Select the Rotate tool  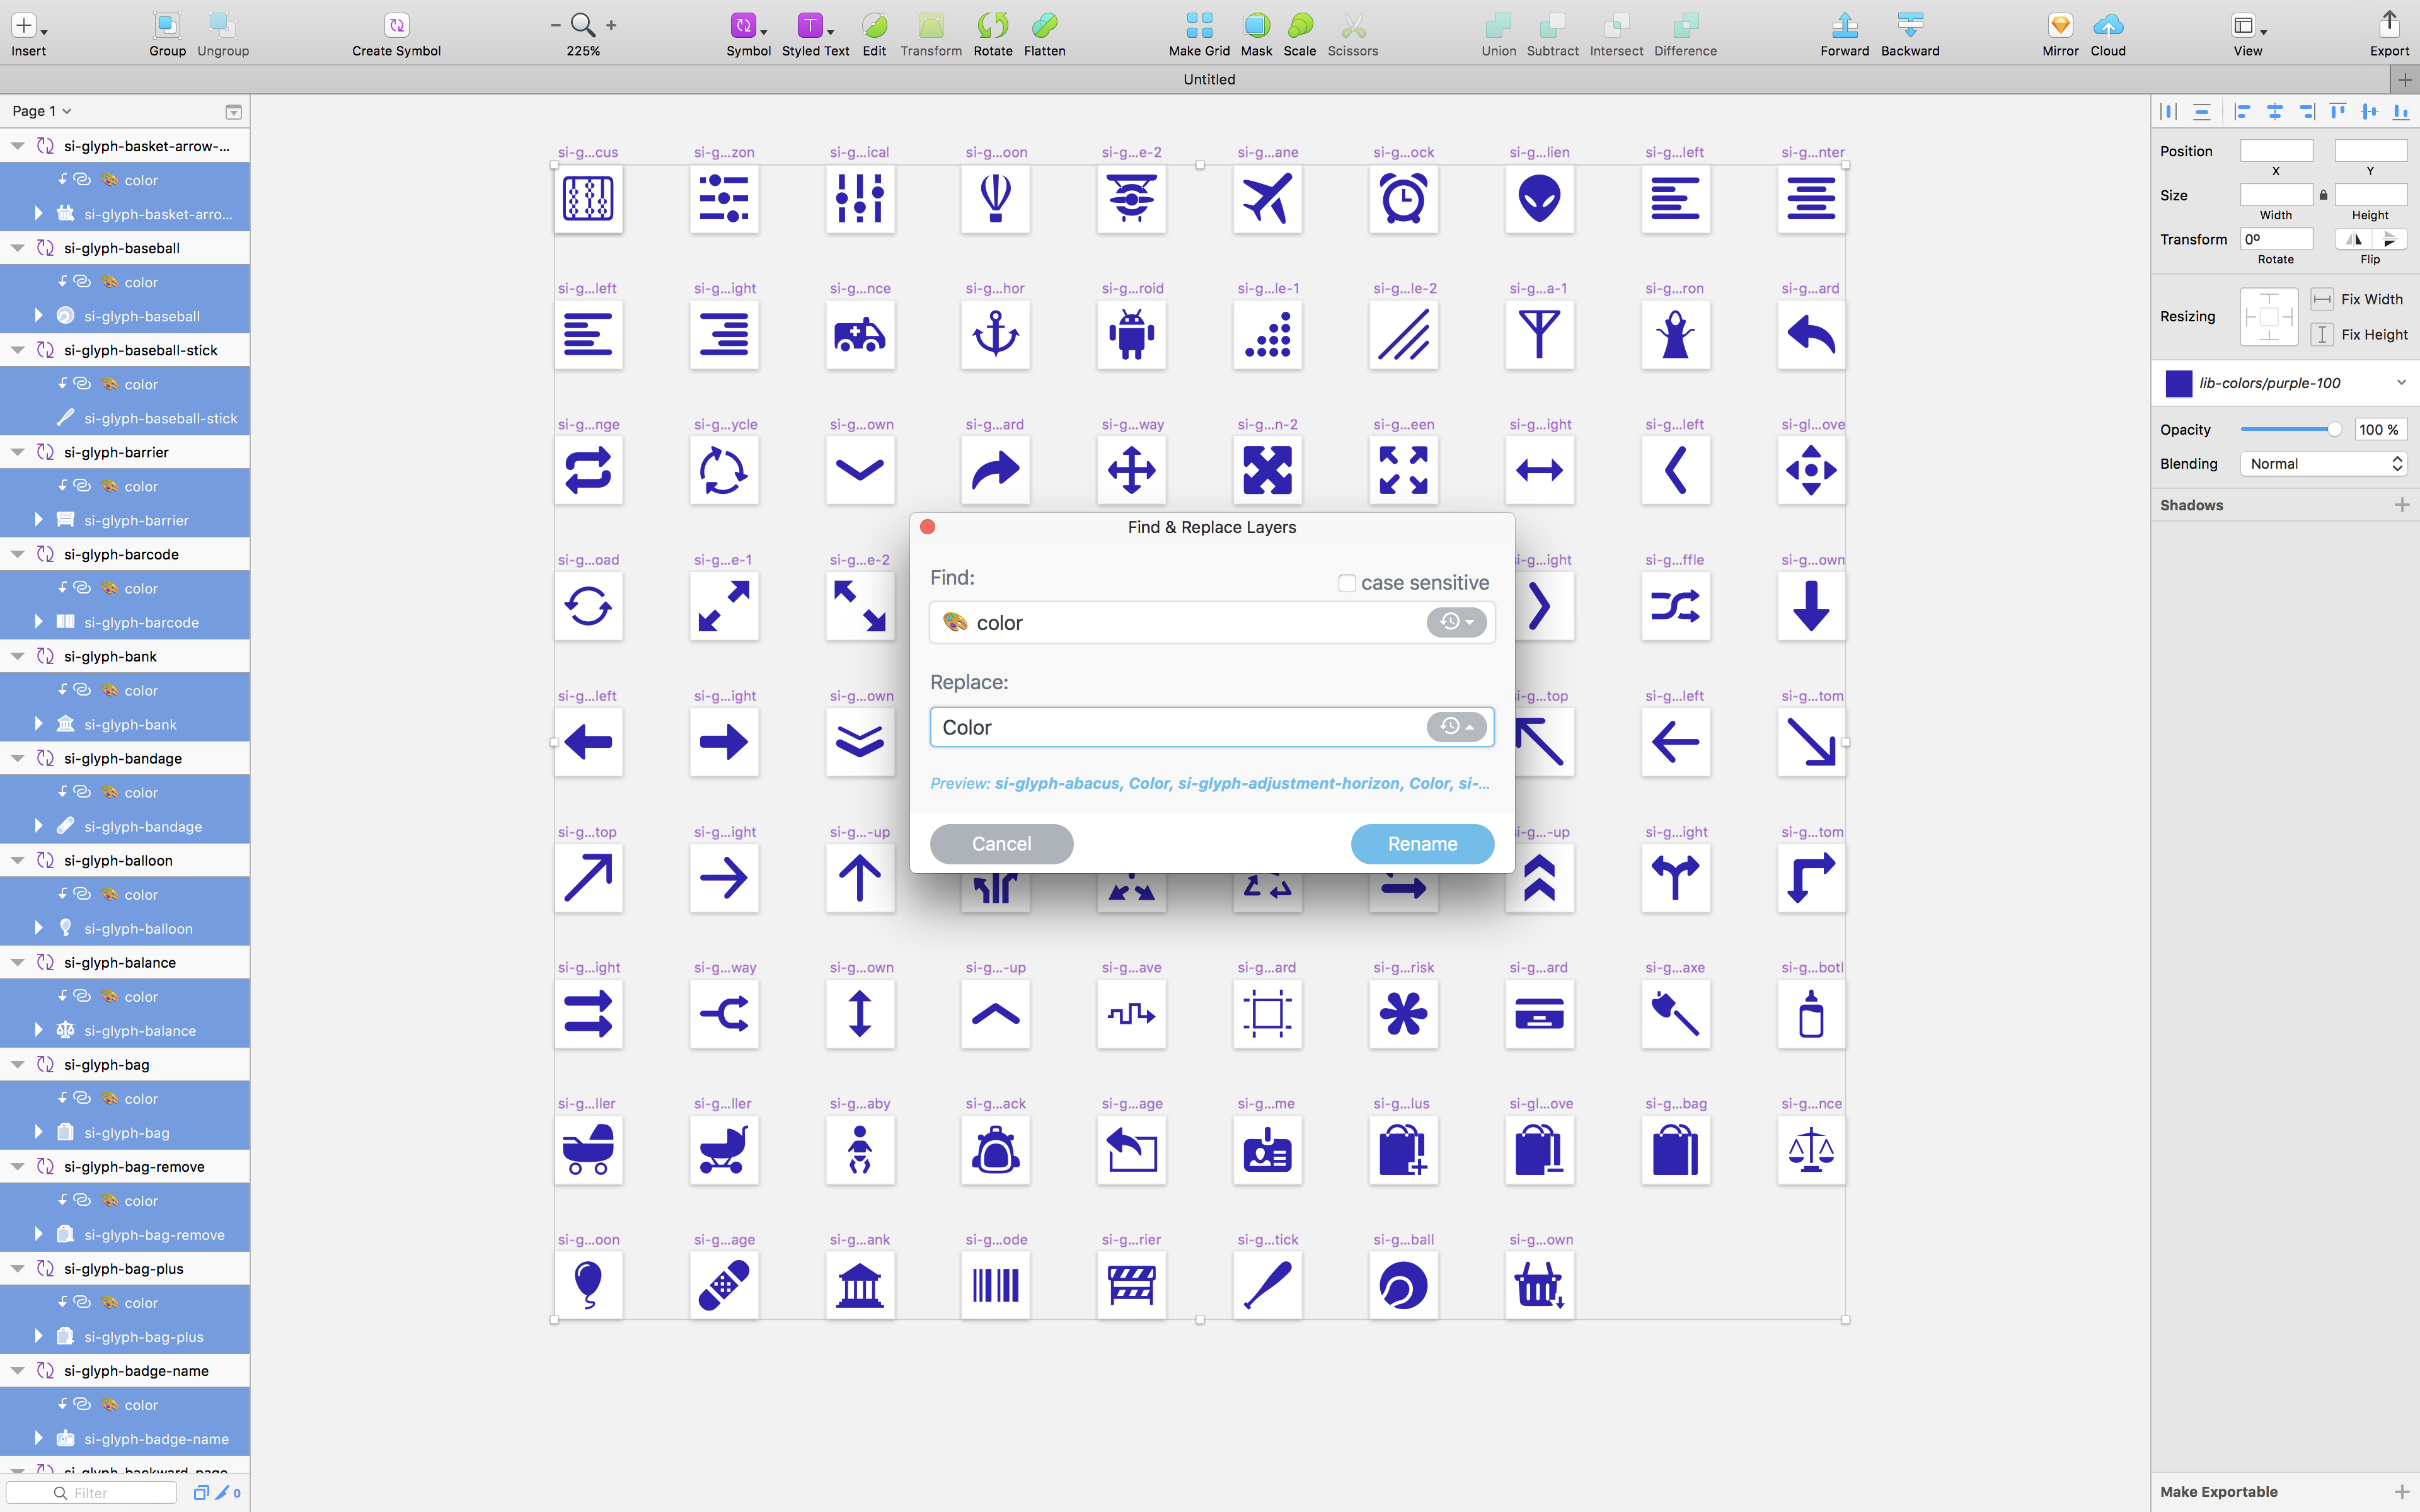click(x=992, y=33)
